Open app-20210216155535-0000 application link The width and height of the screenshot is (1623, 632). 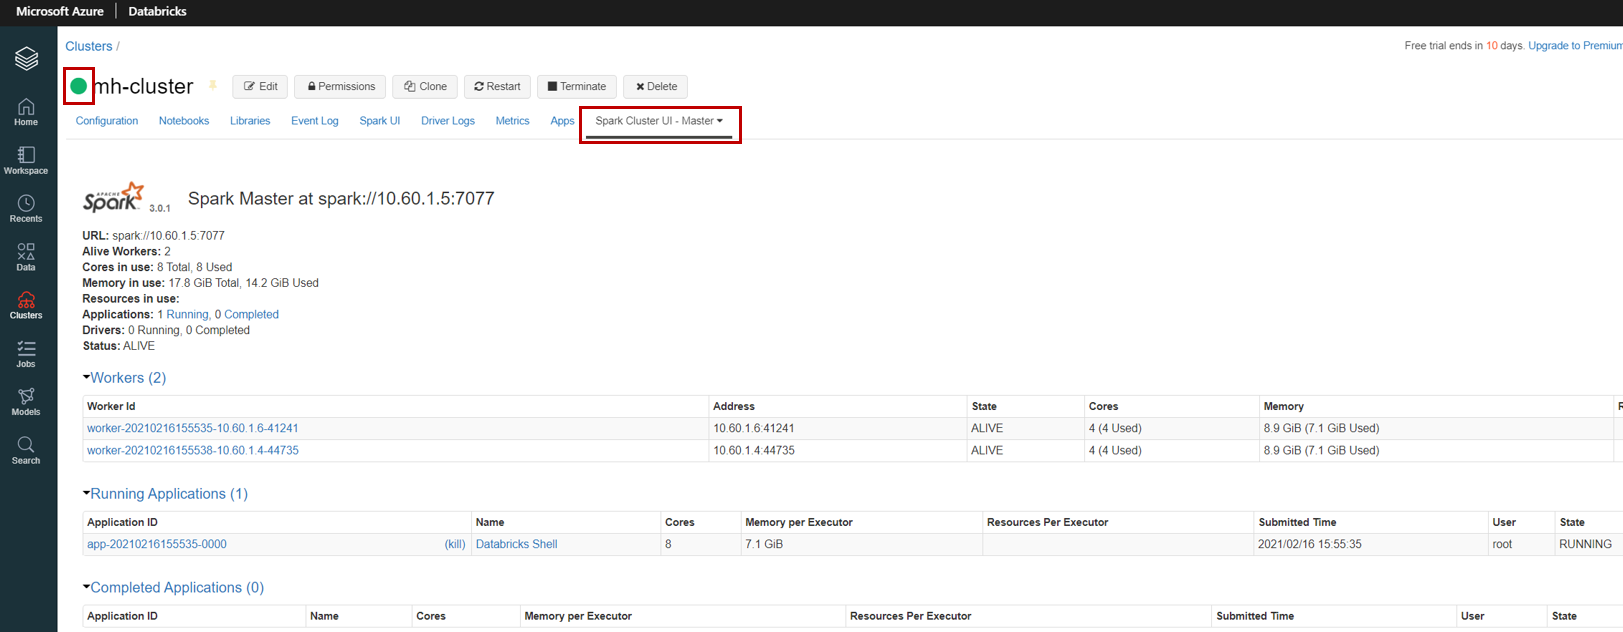[157, 545]
